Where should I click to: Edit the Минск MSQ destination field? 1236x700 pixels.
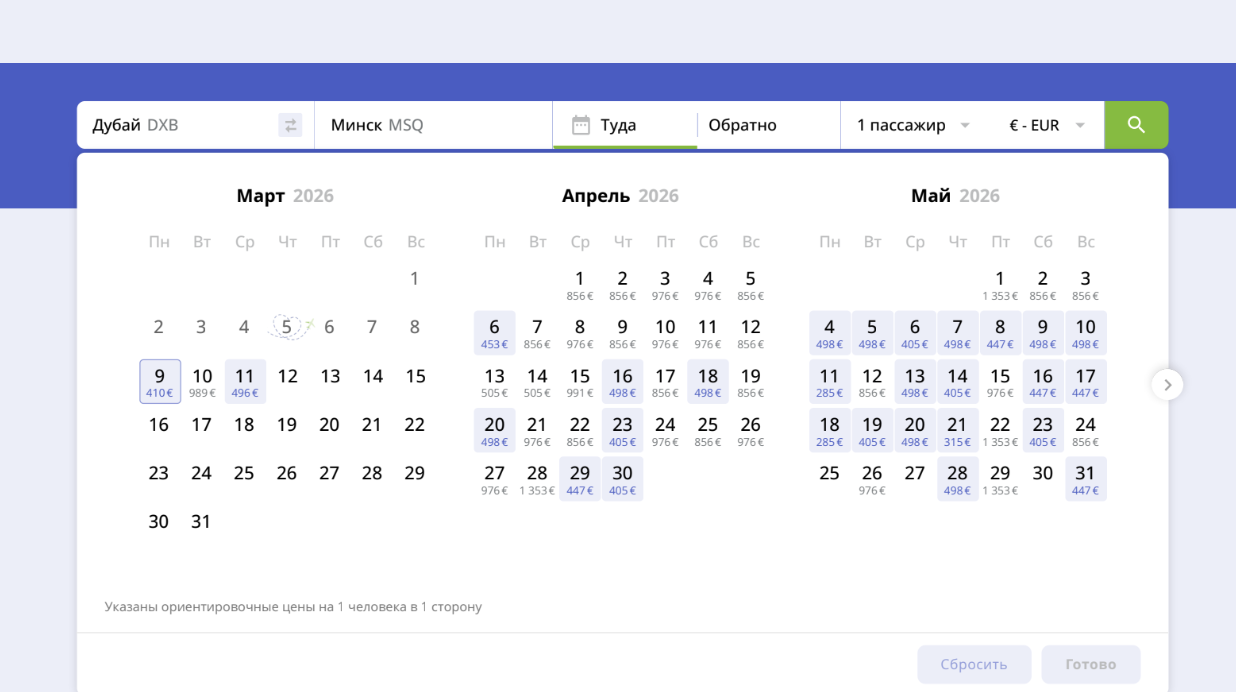430,125
